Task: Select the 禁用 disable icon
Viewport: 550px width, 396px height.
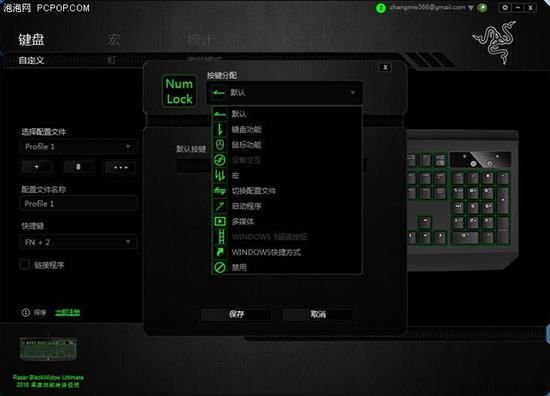Action: click(x=220, y=267)
